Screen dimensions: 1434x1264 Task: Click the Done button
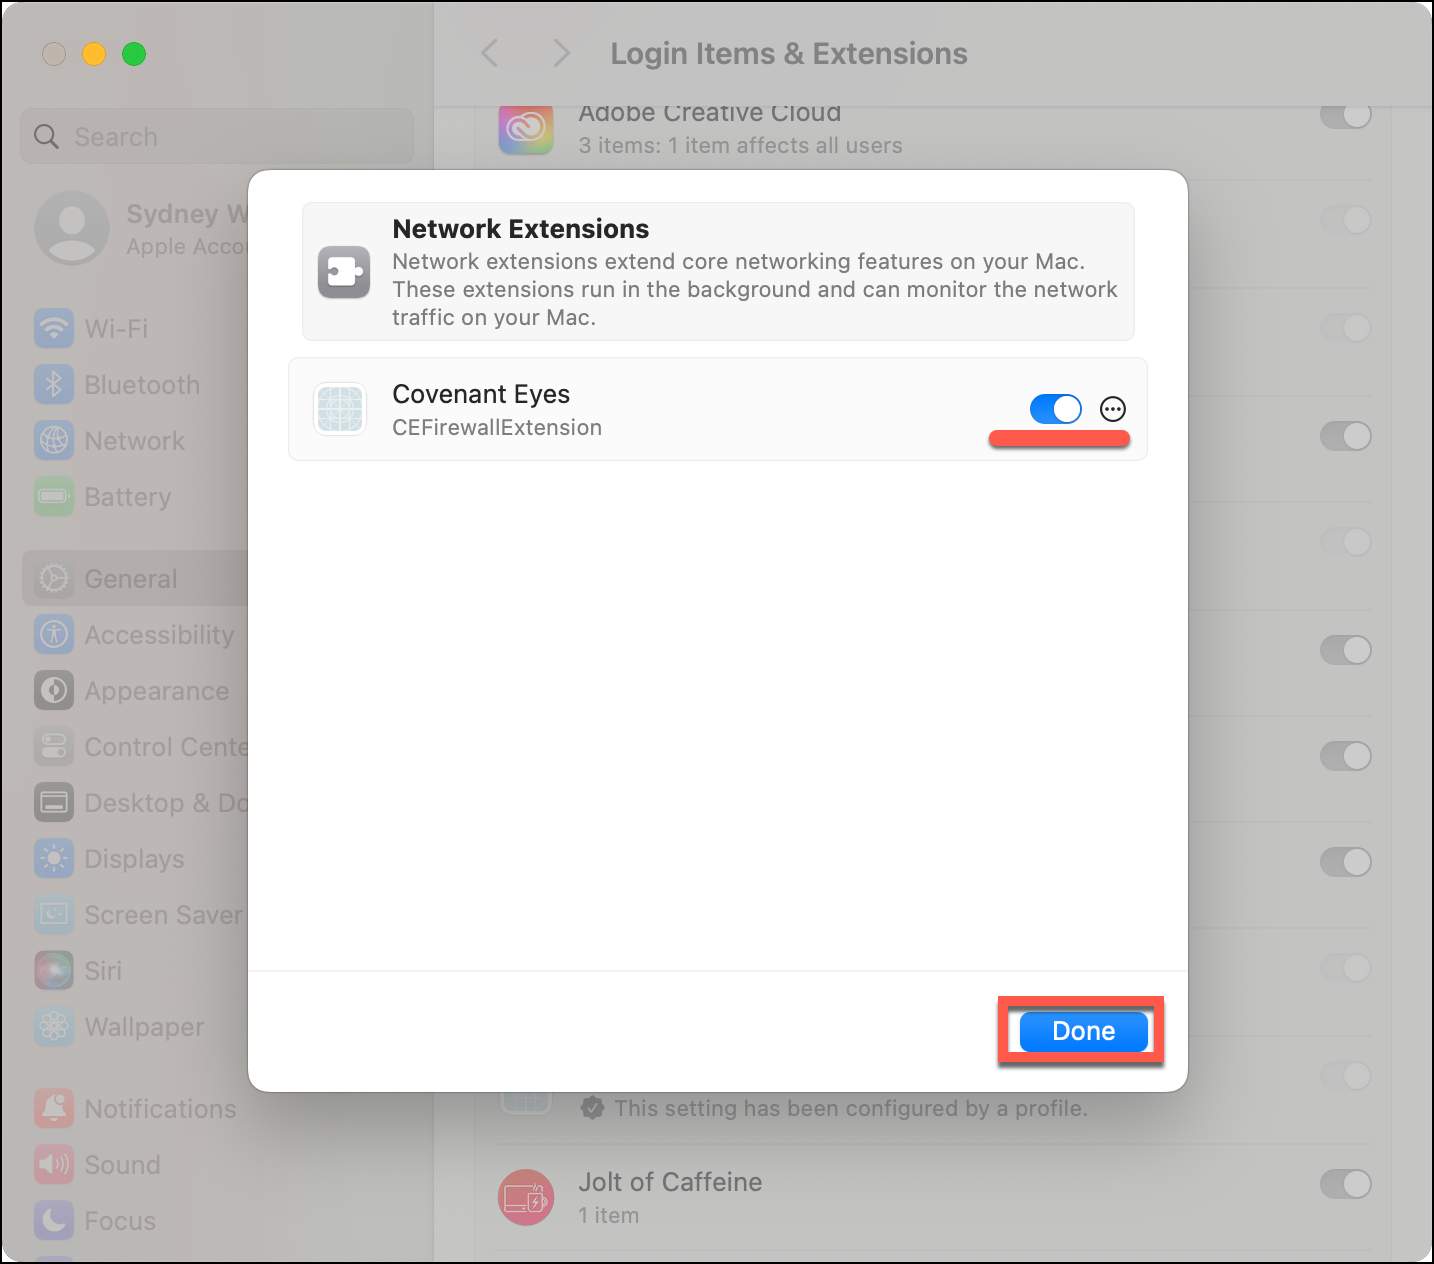point(1083,1031)
